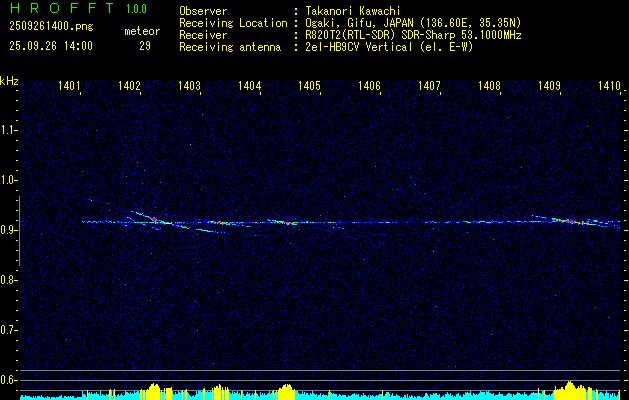This screenshot has width=629, height=400.
Task: Click frequency label 0.9
Action: 7,230
